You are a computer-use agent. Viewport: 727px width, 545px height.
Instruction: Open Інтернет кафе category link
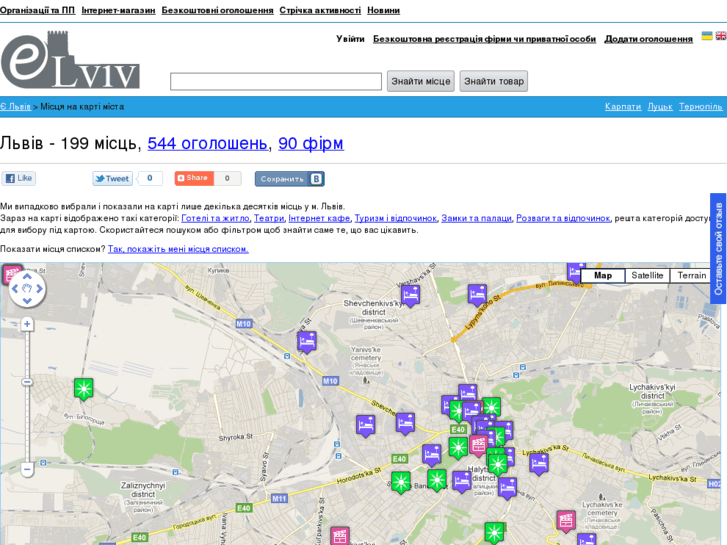[319, 218]
